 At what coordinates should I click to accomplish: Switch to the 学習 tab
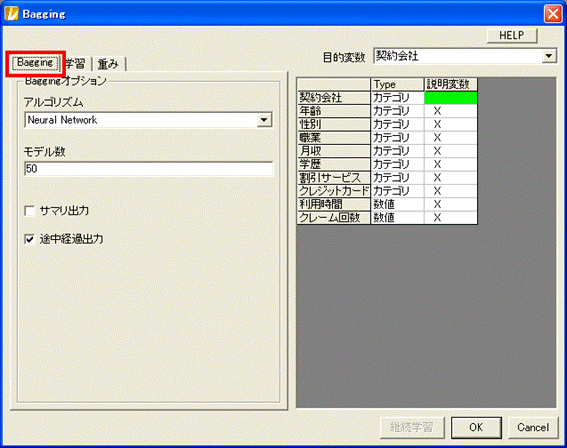tap(75, 64)
